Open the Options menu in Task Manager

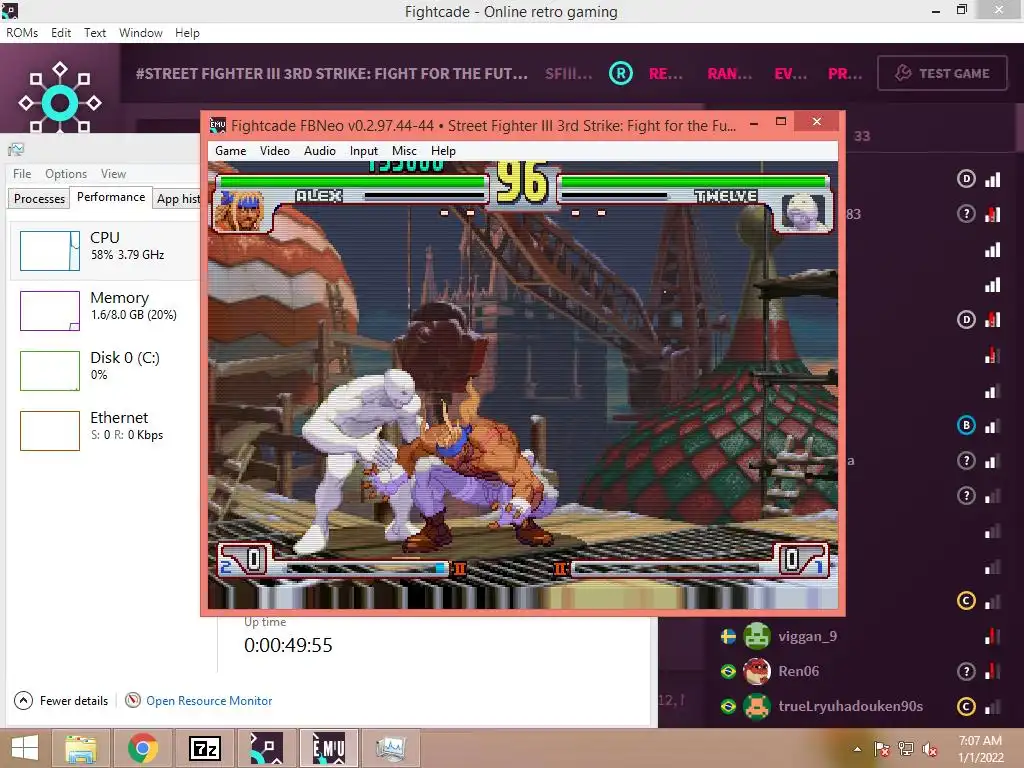point(66,174)
